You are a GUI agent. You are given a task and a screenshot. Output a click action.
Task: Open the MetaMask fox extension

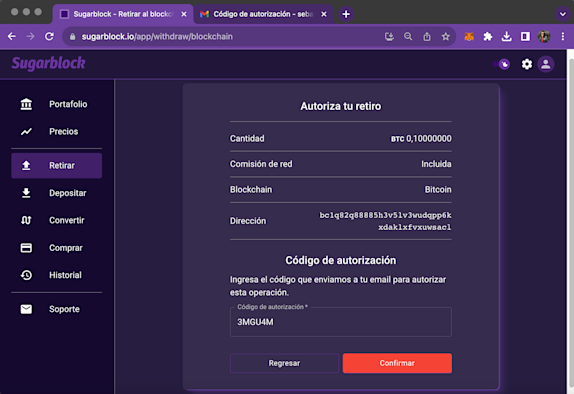pos(469,36)
